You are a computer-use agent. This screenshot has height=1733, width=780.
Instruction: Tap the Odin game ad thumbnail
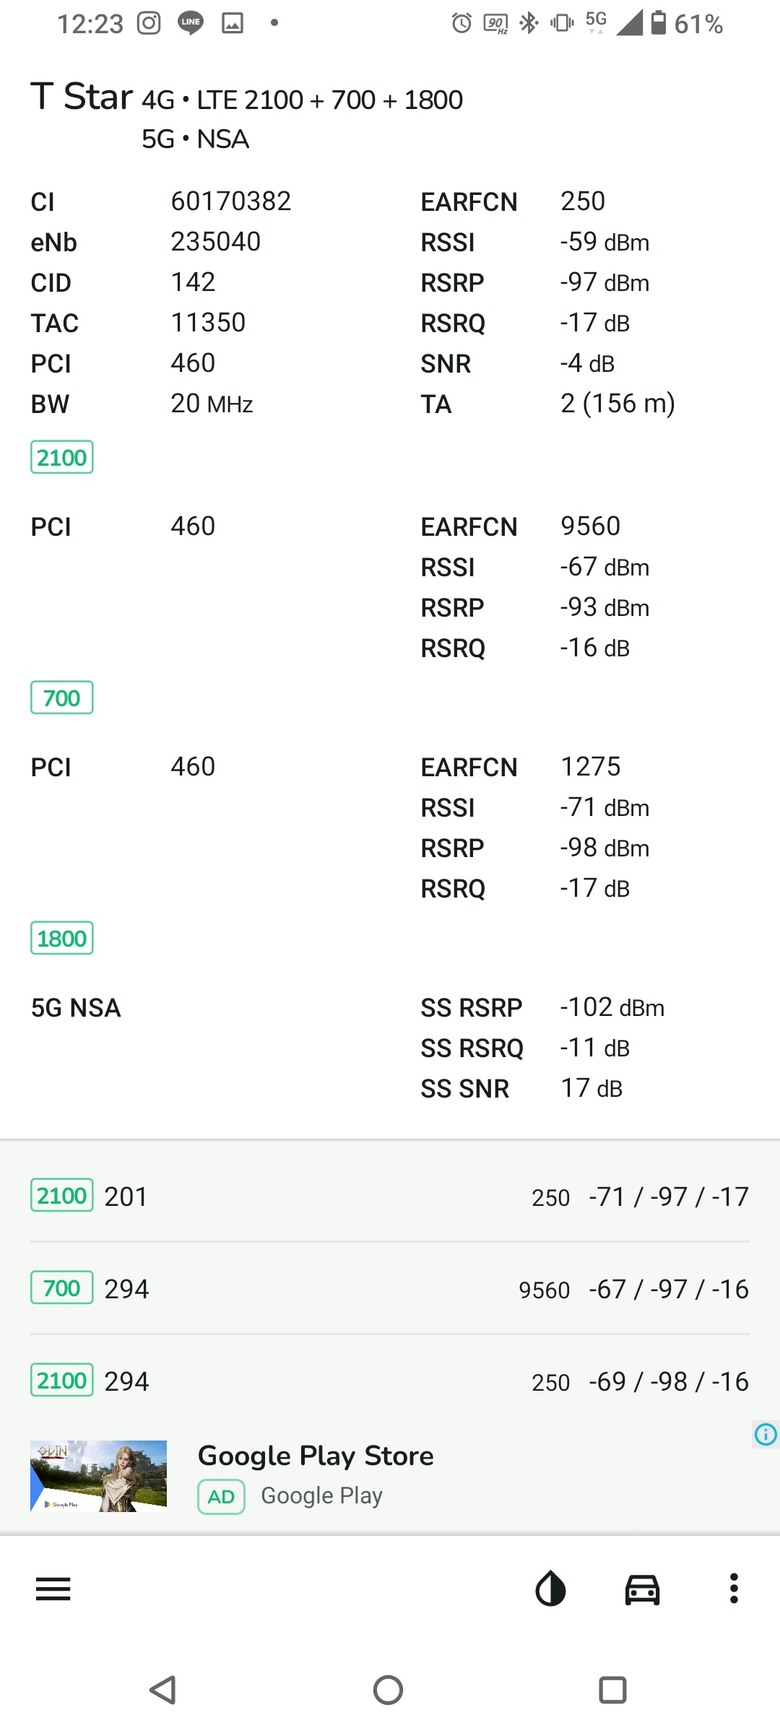99,1475
